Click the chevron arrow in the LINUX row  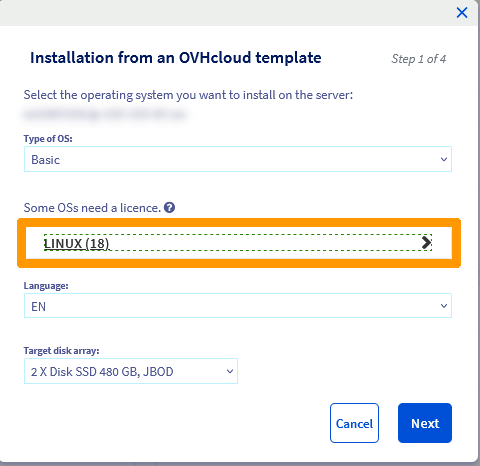click(426, 243)
